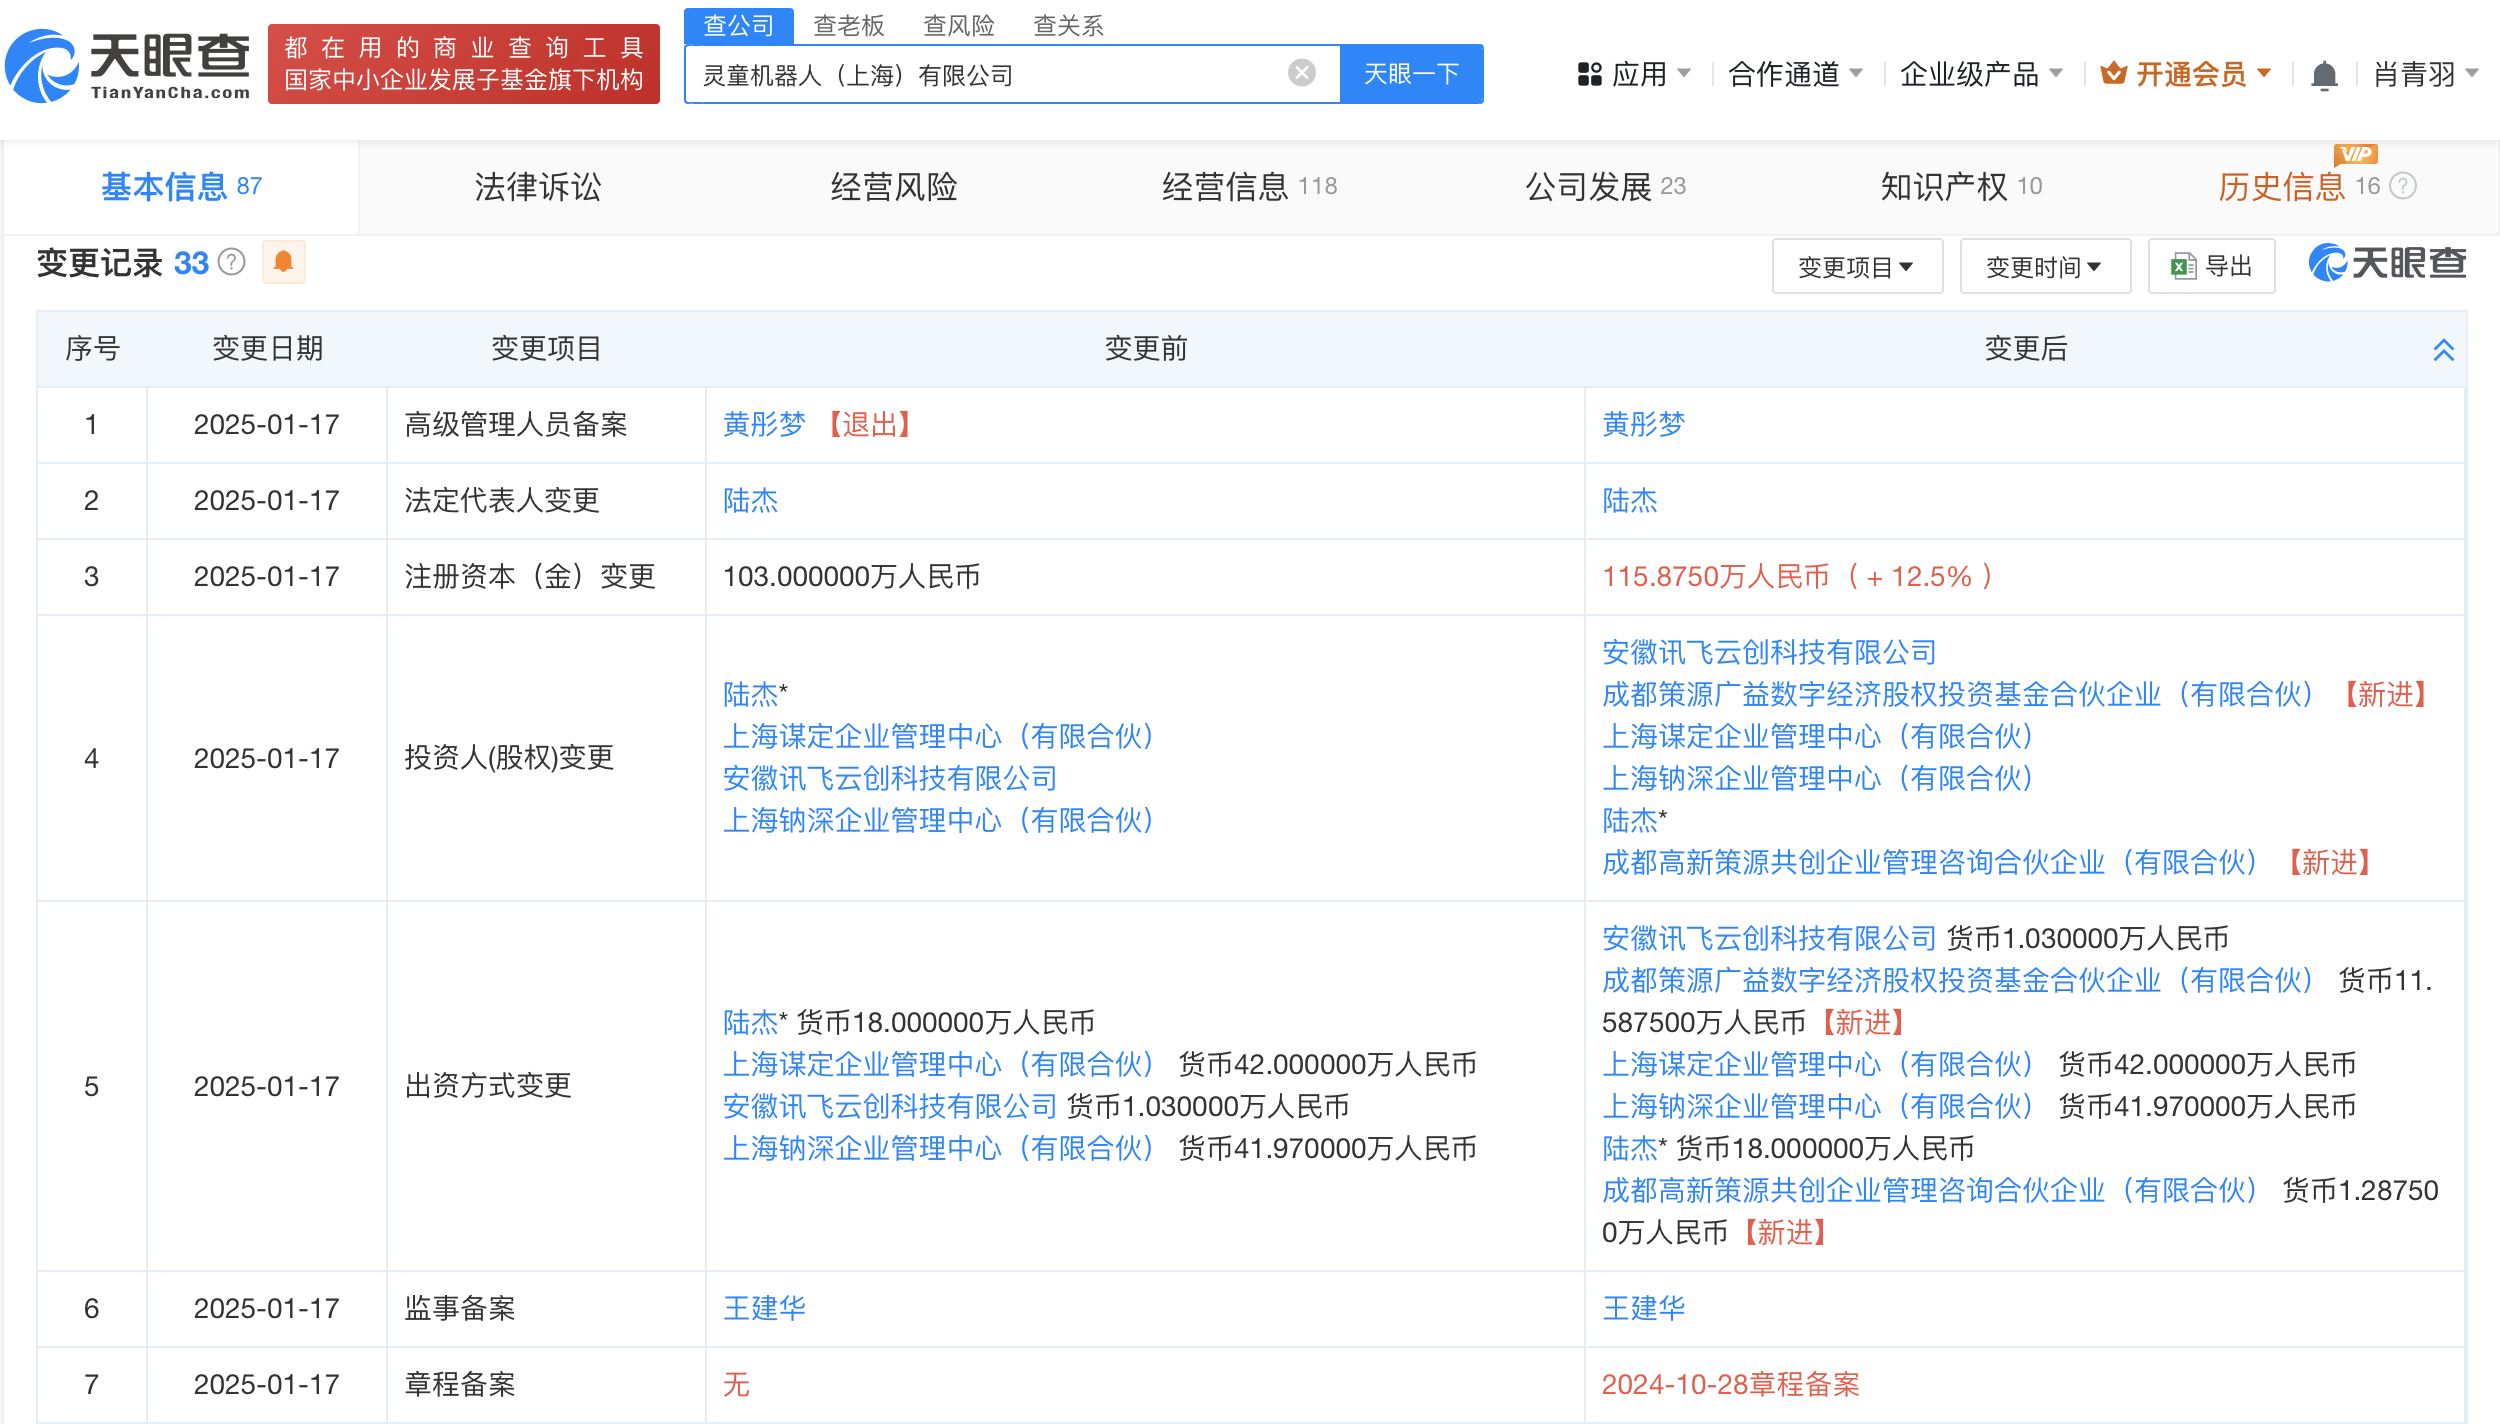Open 安徽讯飞云创科技有限公司 link in row 4
Screen dimensions: 2500x1424
click(889, 778)
